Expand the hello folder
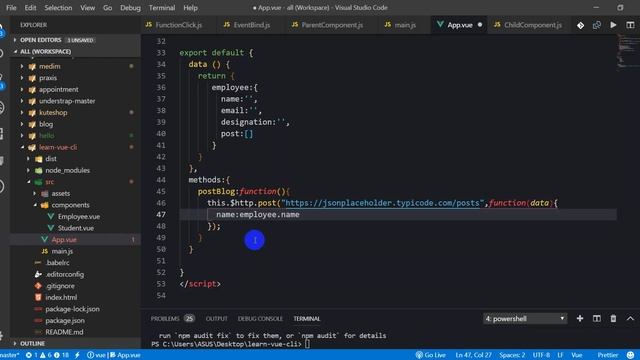Screen dimensions: 640x360 (x=46, y=136)
